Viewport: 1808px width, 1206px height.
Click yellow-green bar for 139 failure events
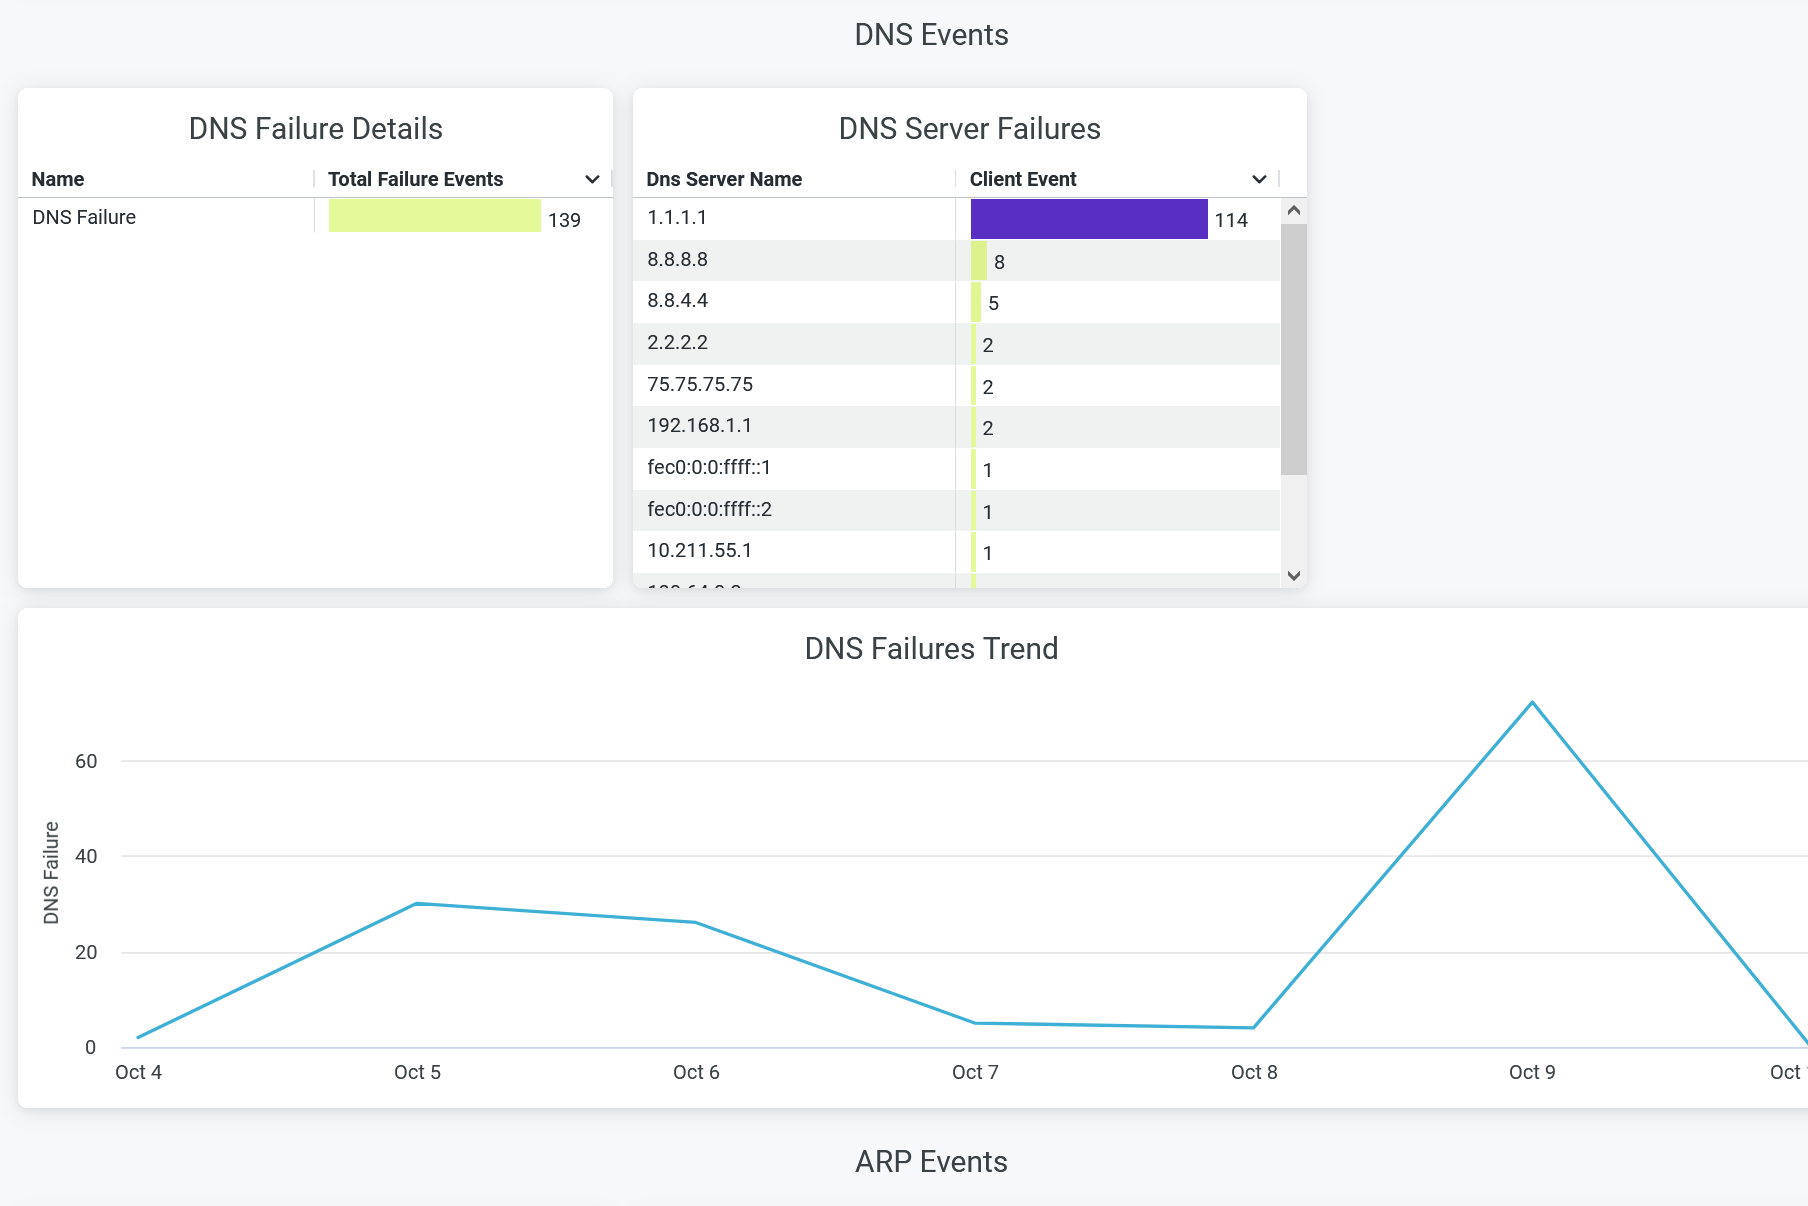coord(434,216)
